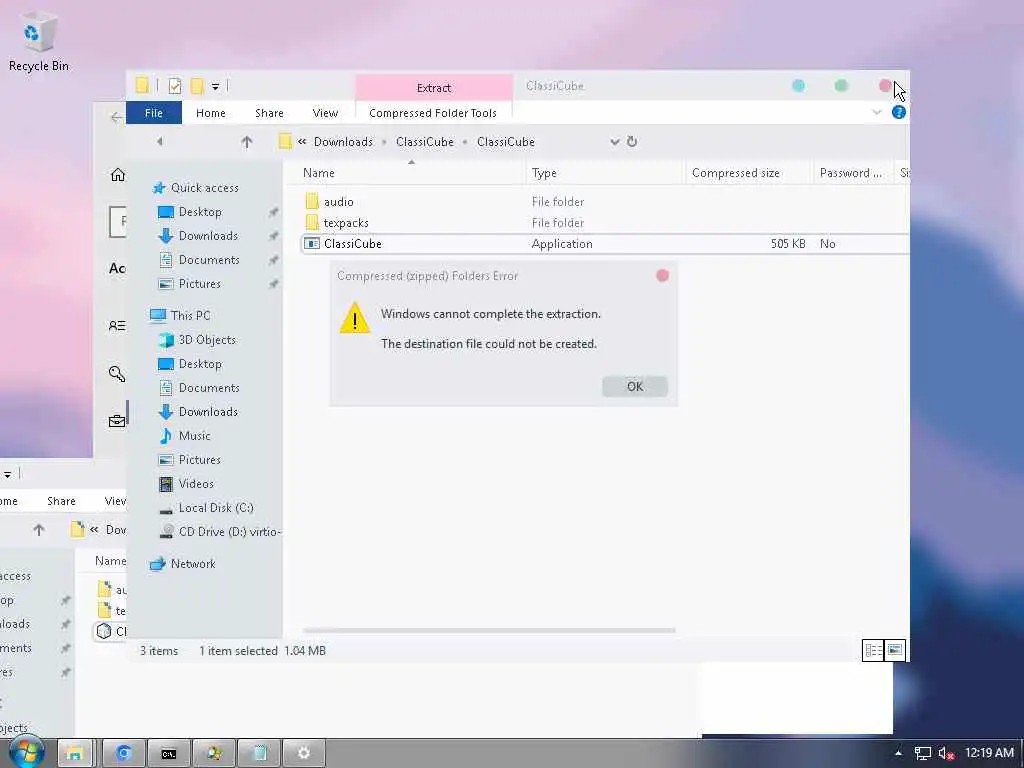Close the Compressed Folders Error dialog

pos(662,276)
